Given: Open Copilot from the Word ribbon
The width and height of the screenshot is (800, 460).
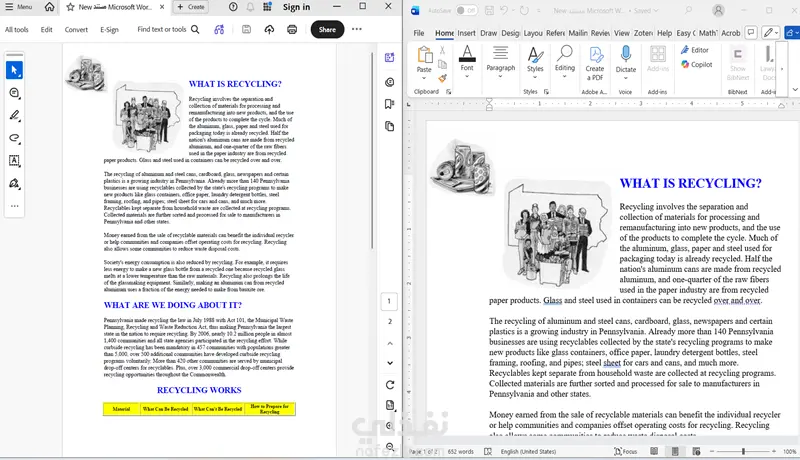Looking at the screenshot, I should click(696, 64).
